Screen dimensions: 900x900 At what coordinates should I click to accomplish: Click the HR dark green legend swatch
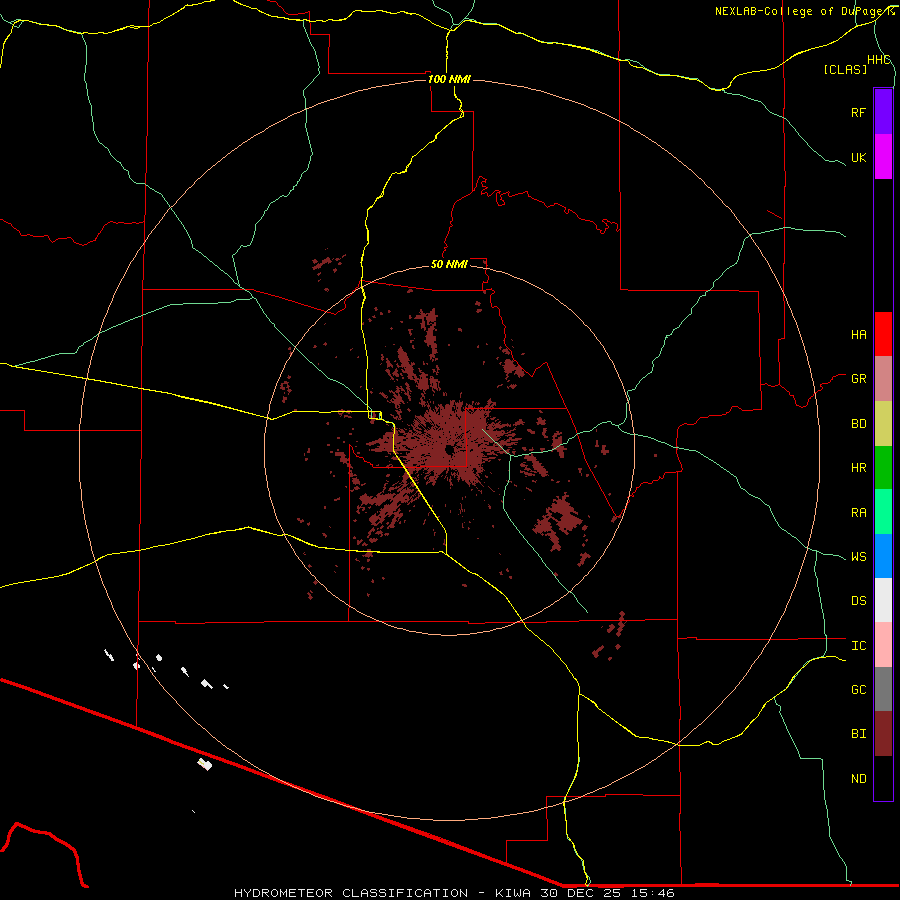883,468
